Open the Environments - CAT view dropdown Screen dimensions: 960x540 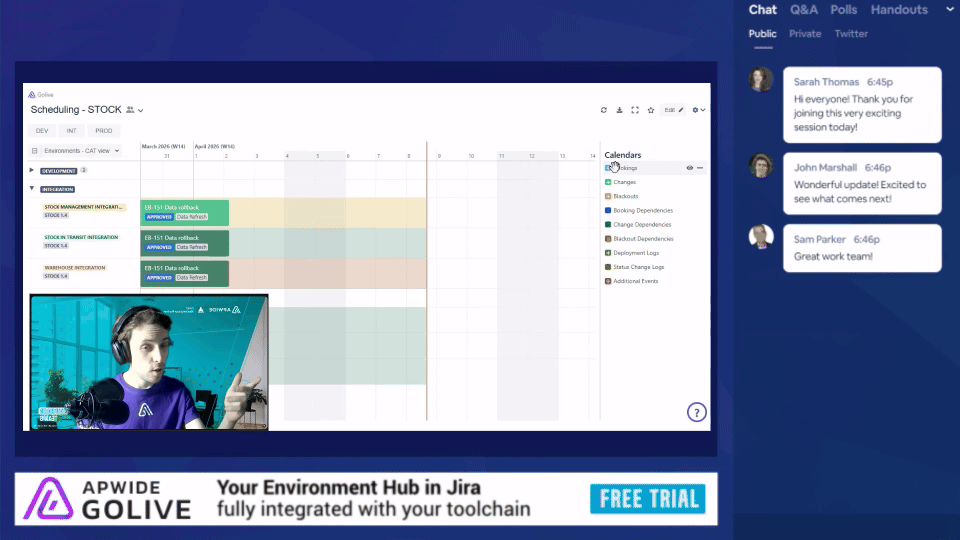coord(81,151)
